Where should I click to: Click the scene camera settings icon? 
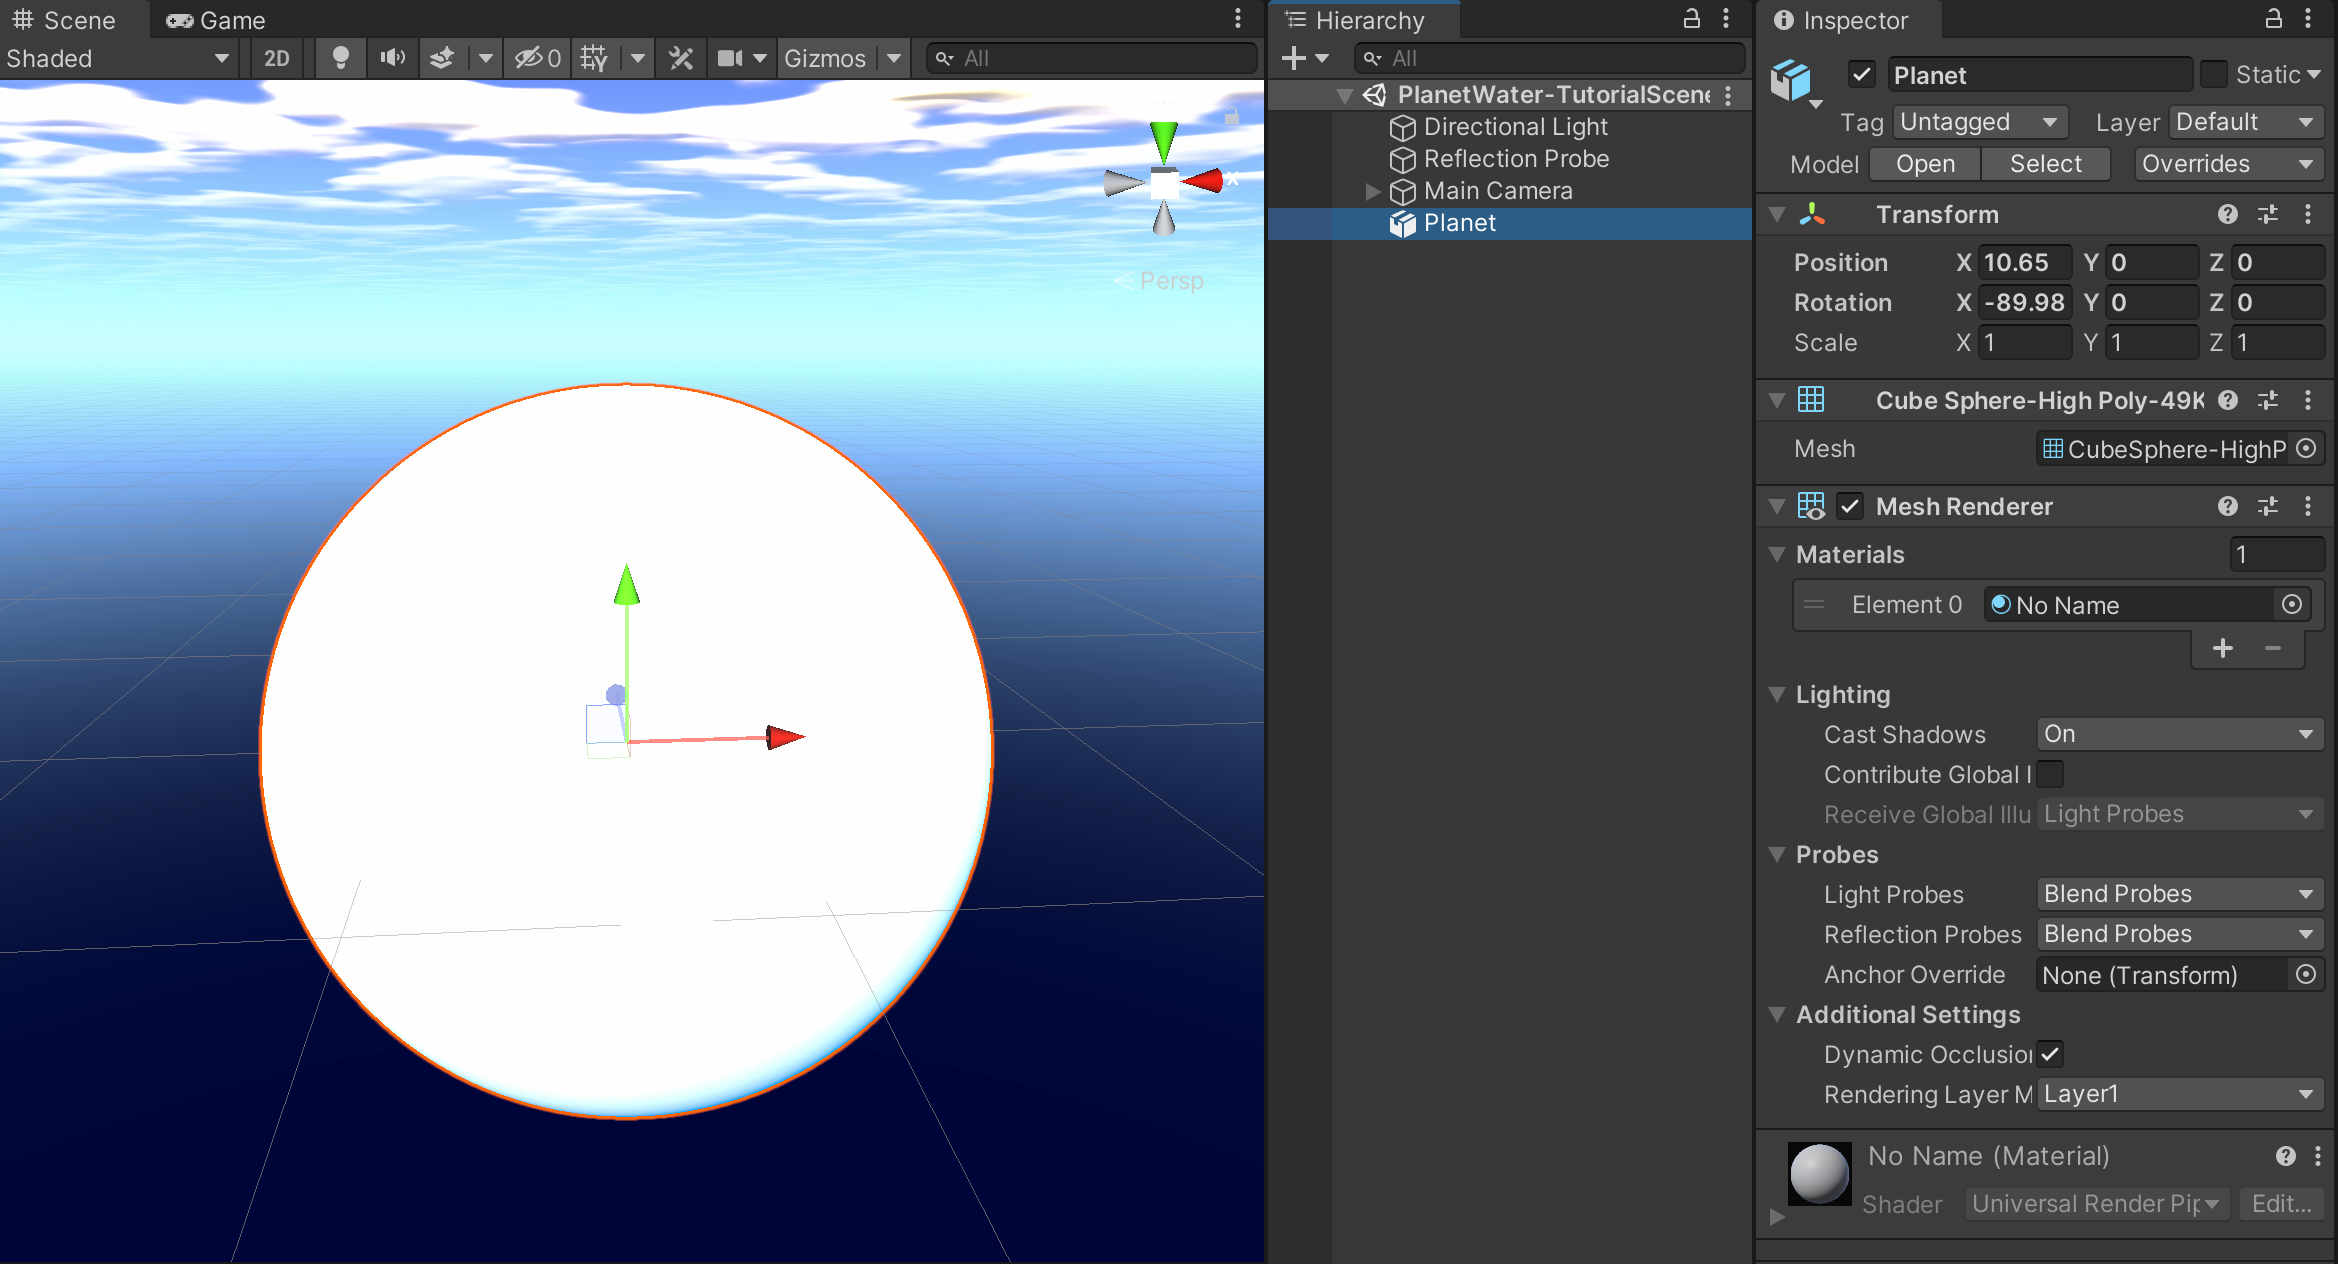point(730,58)
